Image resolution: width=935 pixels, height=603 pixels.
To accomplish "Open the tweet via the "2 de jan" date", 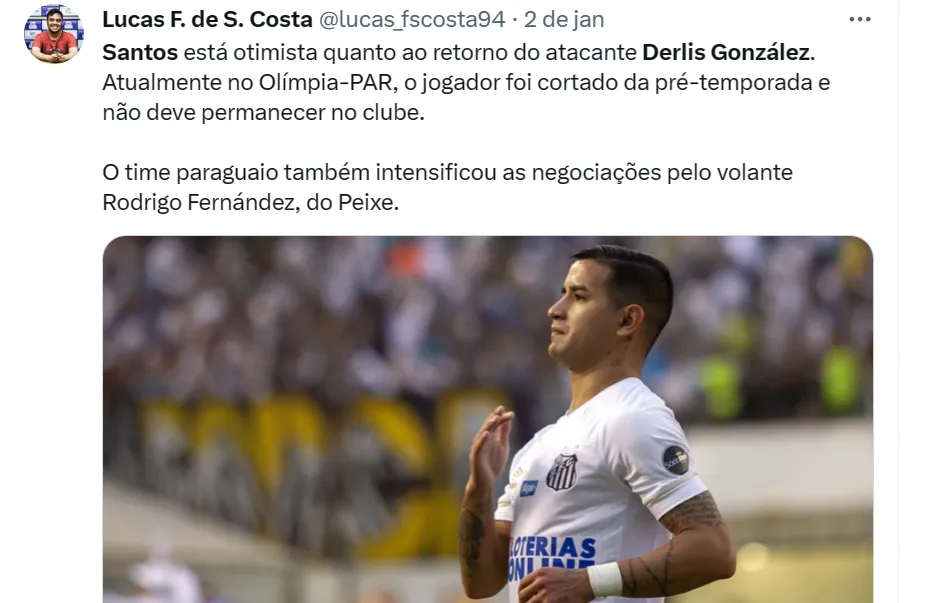I will point(564,20).
